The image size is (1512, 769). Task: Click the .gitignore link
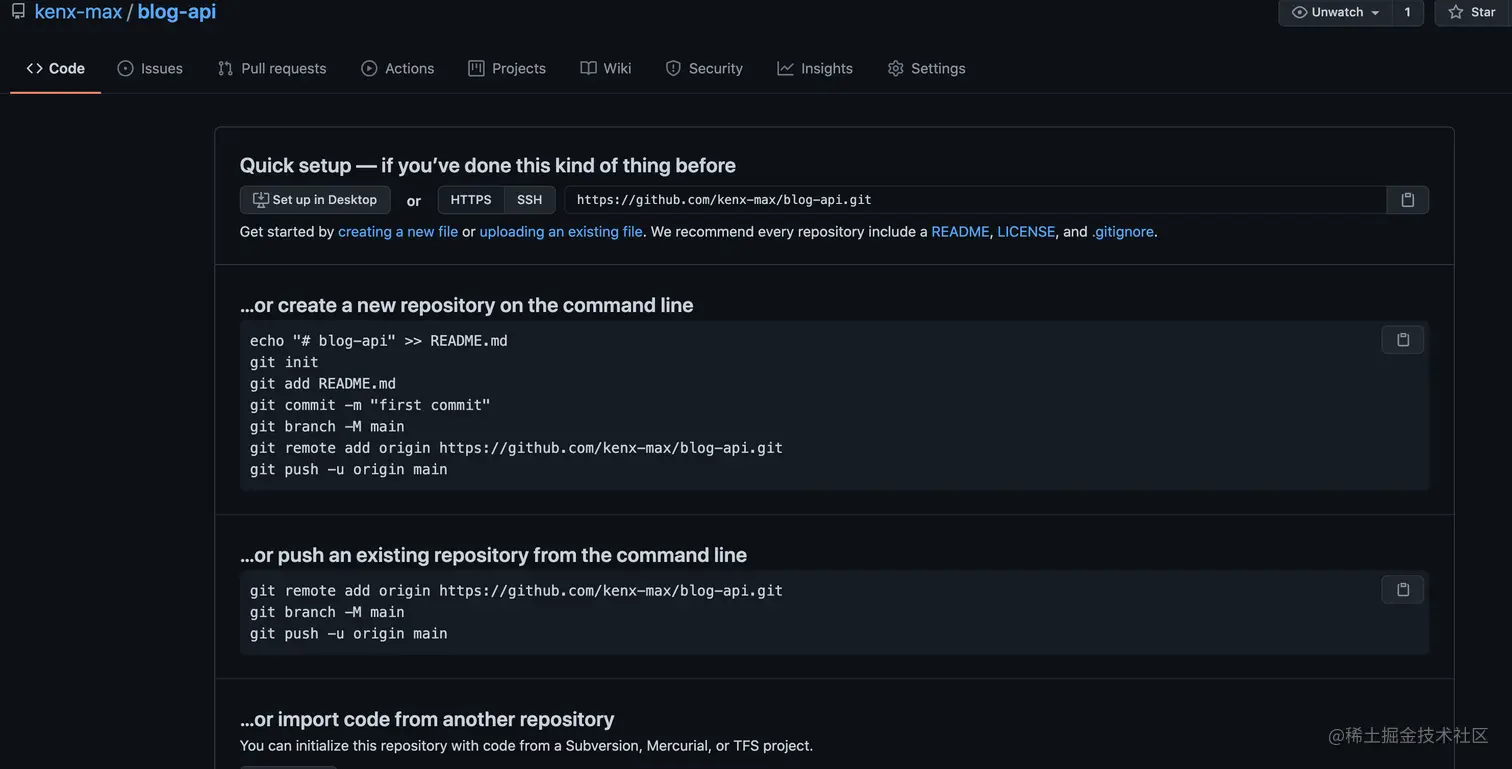pos(1123,231)
